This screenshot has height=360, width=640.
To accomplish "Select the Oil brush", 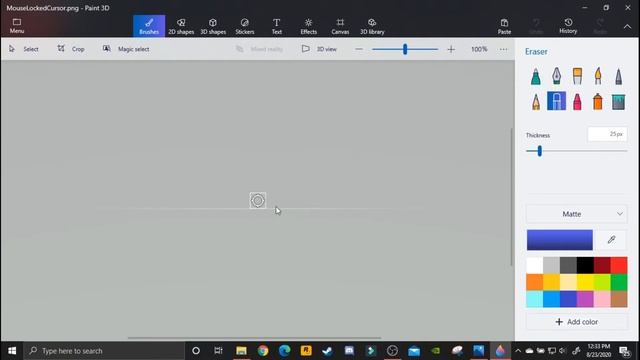I will click(x=577, y=76).
